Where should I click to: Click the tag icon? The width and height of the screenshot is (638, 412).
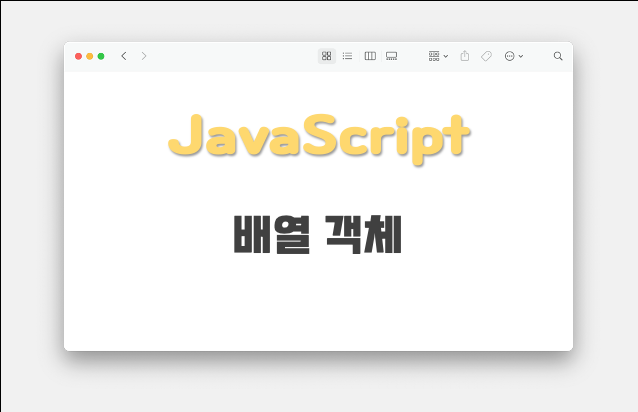point(486,56)
